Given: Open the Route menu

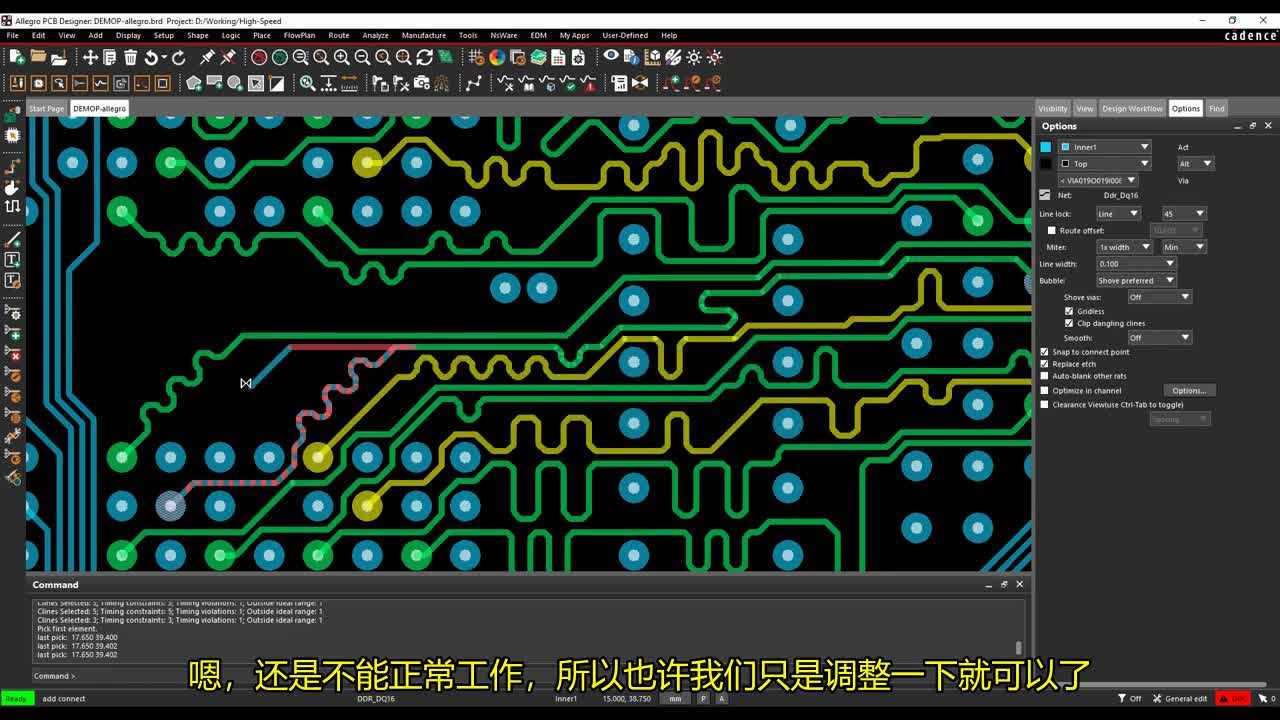Looking at the screenshot, I should click(x=338, y=35).
